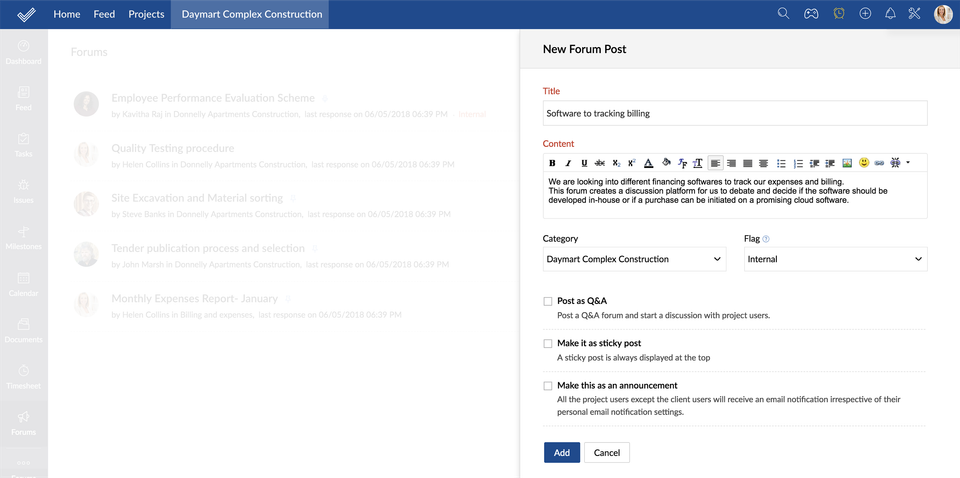Expand the Flag dropdown set to Internal

tap(836, 259)
